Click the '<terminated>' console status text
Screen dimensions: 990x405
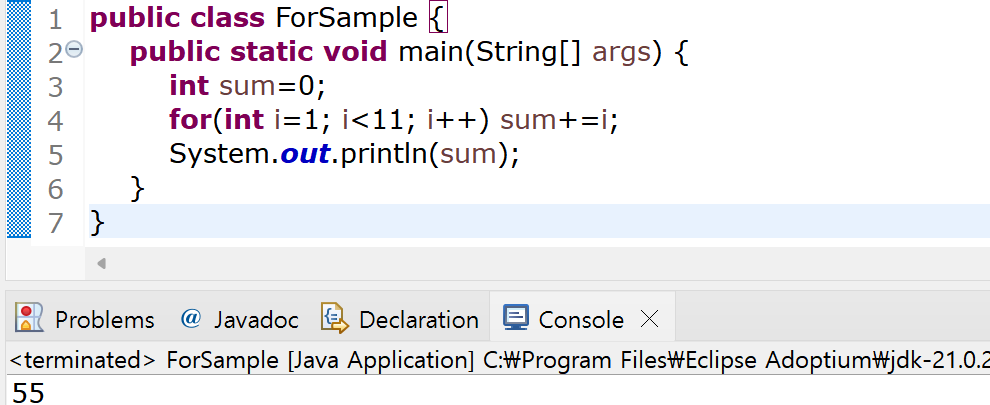click(x=83, y=361)
